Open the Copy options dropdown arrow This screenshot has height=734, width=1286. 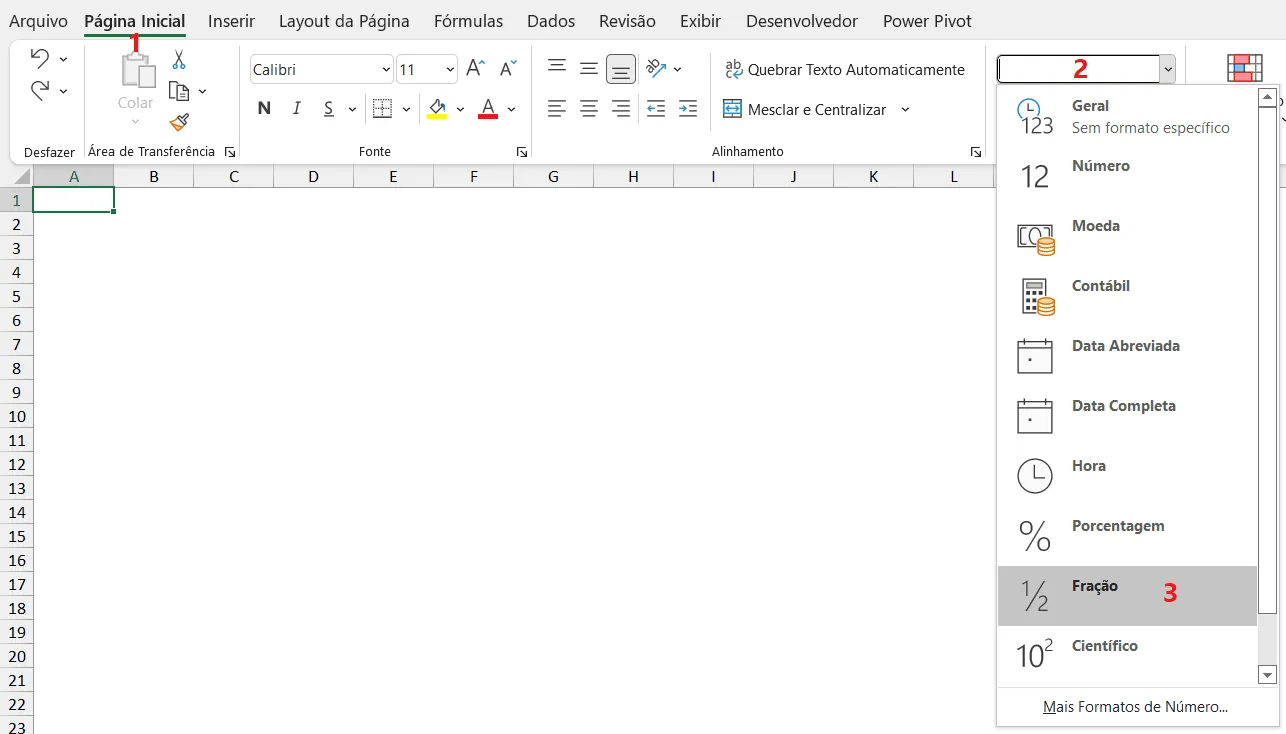pyautogui.click(x=202, y=92)
